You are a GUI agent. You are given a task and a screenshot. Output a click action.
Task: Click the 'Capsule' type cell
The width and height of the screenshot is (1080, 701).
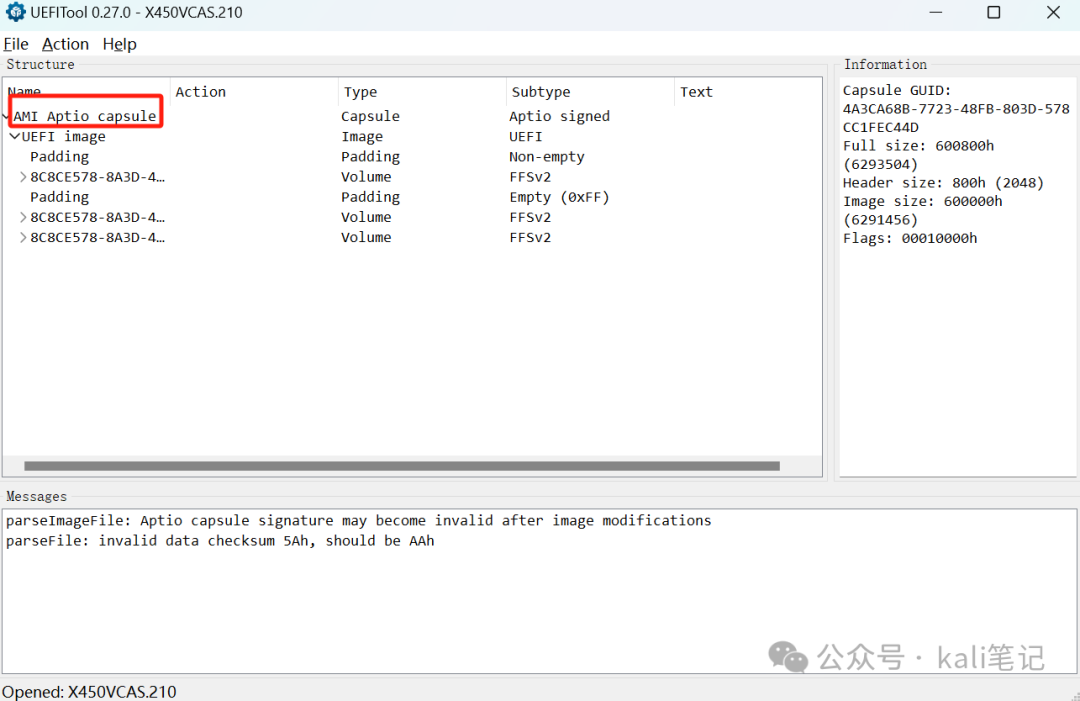[371, 116]
